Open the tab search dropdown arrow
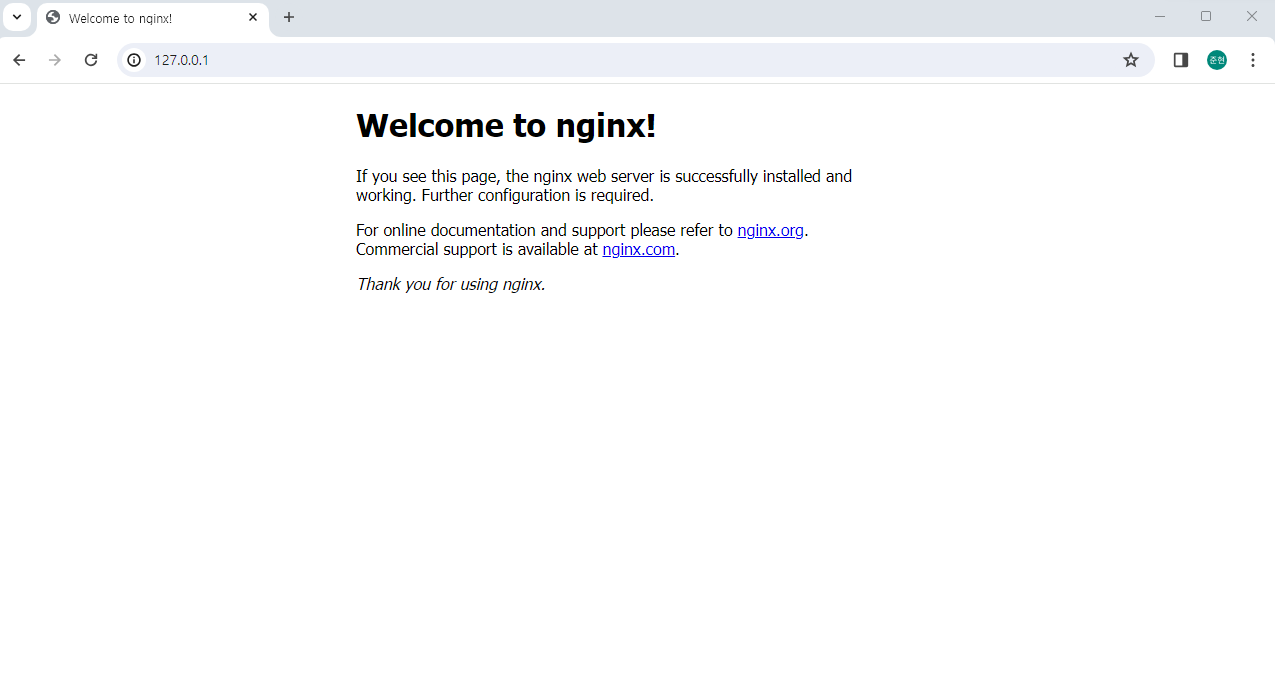Image resolution: width=1275 pixels, height=689 pixels. pyautogui.click(x=17, y=17)
